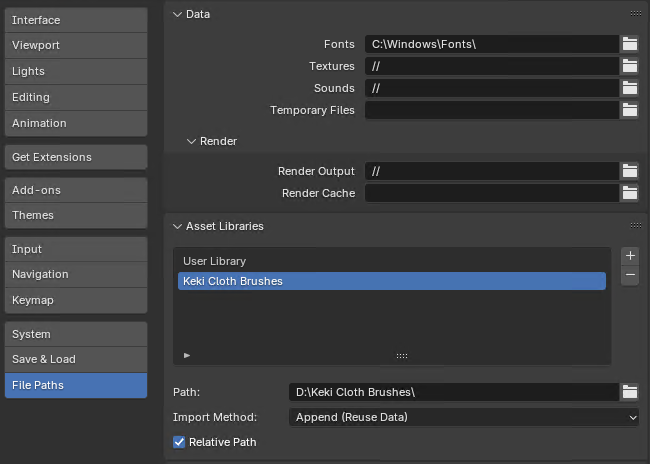Grab the Asset Libraries panel drag handle
Screen dimensions: 650x464
pos(635,226)
